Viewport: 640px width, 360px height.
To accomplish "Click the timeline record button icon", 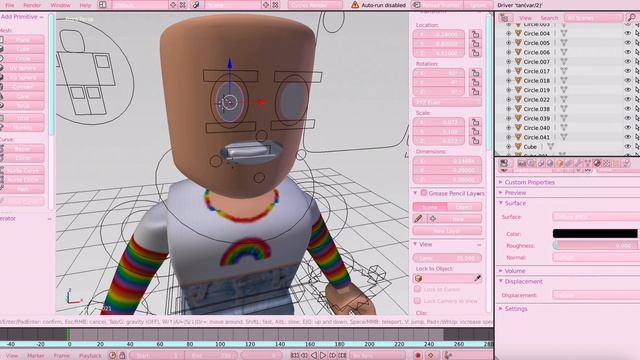I will pos(418,356).
